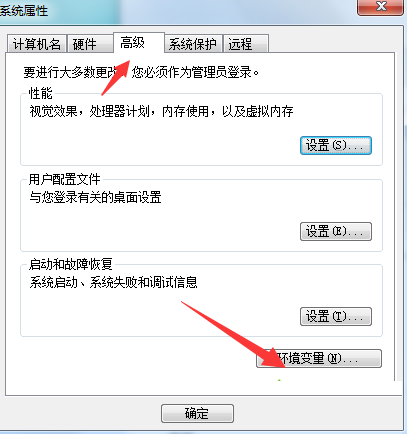
Task: Open the 硬件 tab
Action: [x=90, y=44]
